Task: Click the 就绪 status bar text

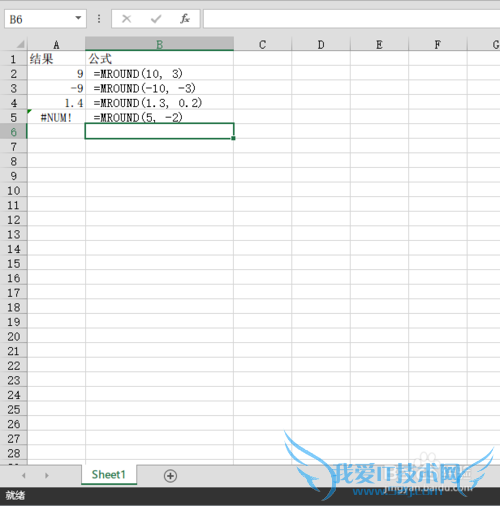Action: pyautogui.click(x=15, y=495)
